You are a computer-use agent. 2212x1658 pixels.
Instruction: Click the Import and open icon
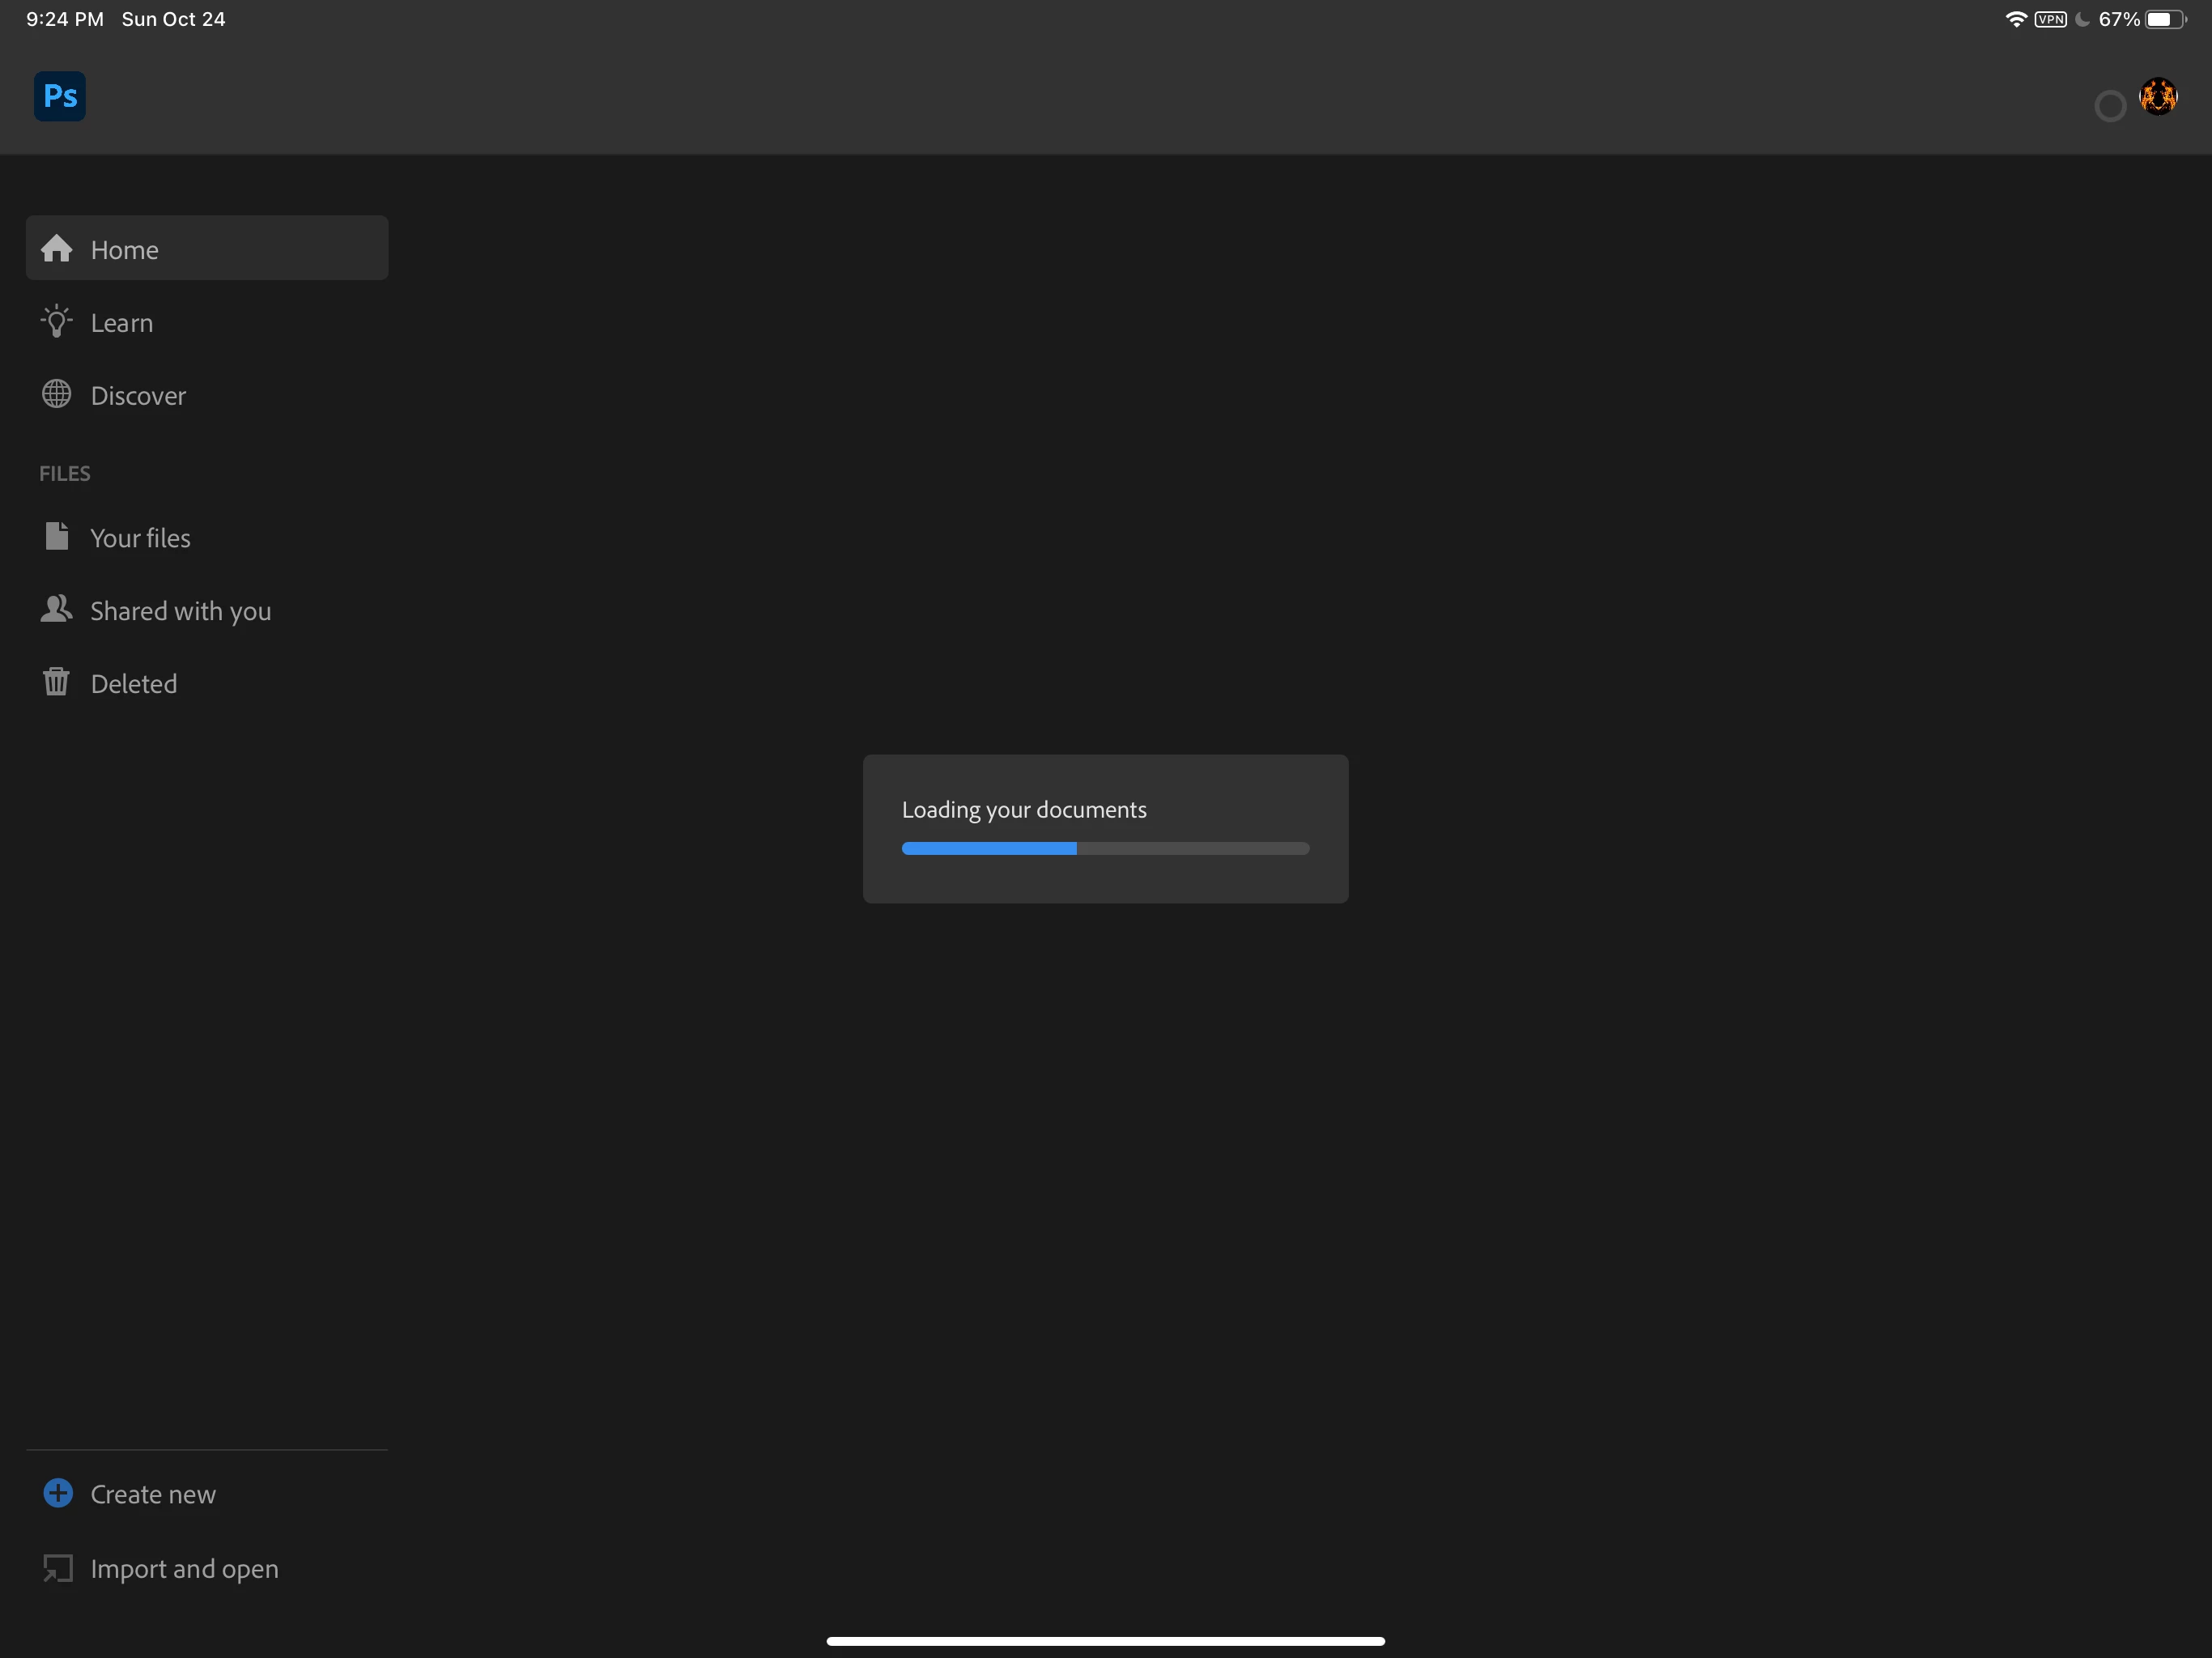(x=58, y=1567)
